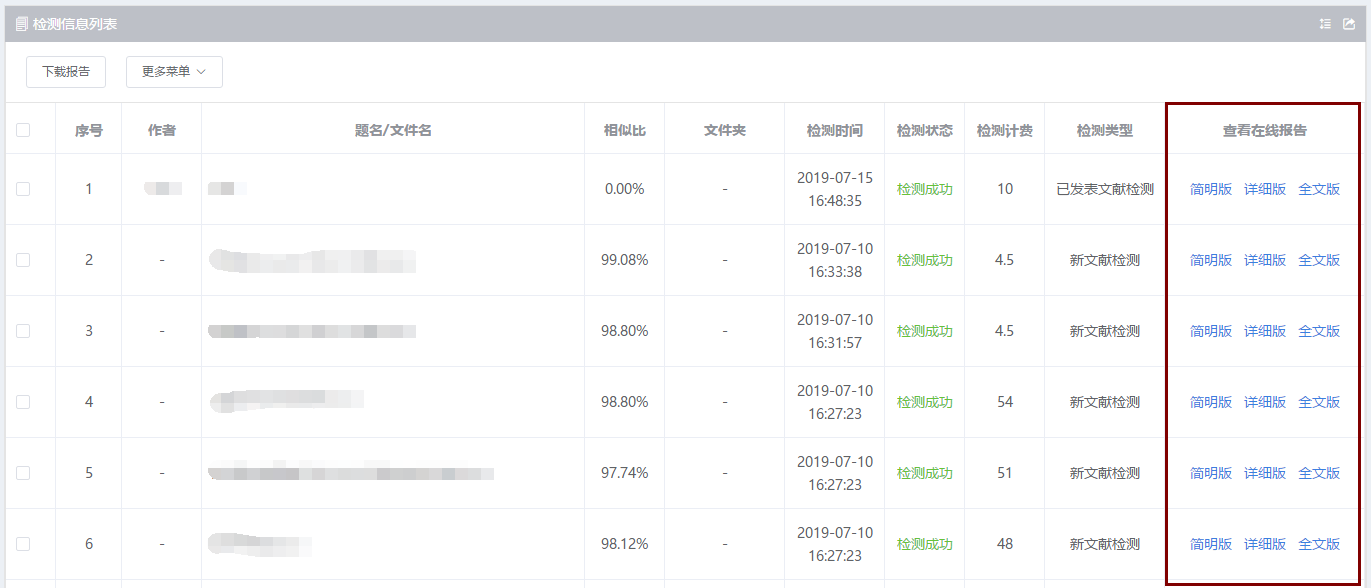The height and width of the screenshot is (588, 1371).
Task: View 详细版 report for row 5
Action: 1265,473
